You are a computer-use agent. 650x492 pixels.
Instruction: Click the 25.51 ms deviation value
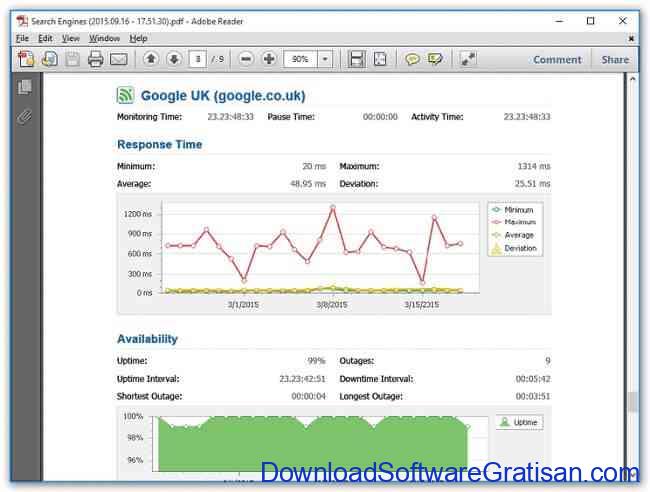pos(532,184)
